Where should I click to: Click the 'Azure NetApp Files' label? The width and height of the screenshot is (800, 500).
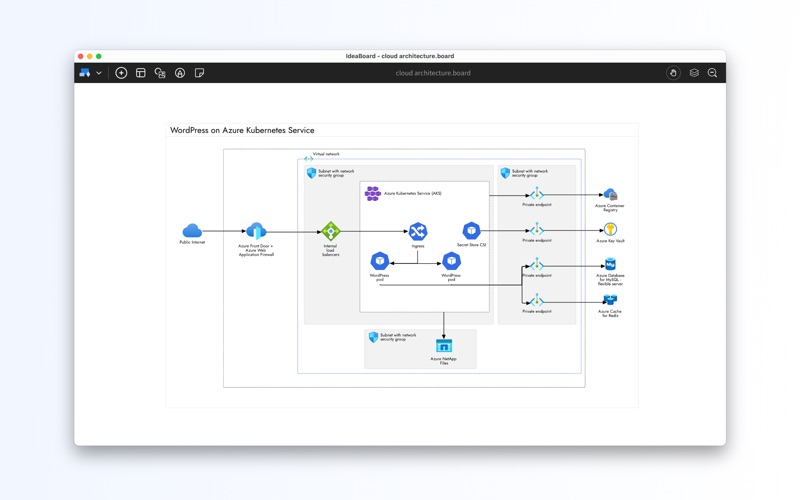(443, 361)
